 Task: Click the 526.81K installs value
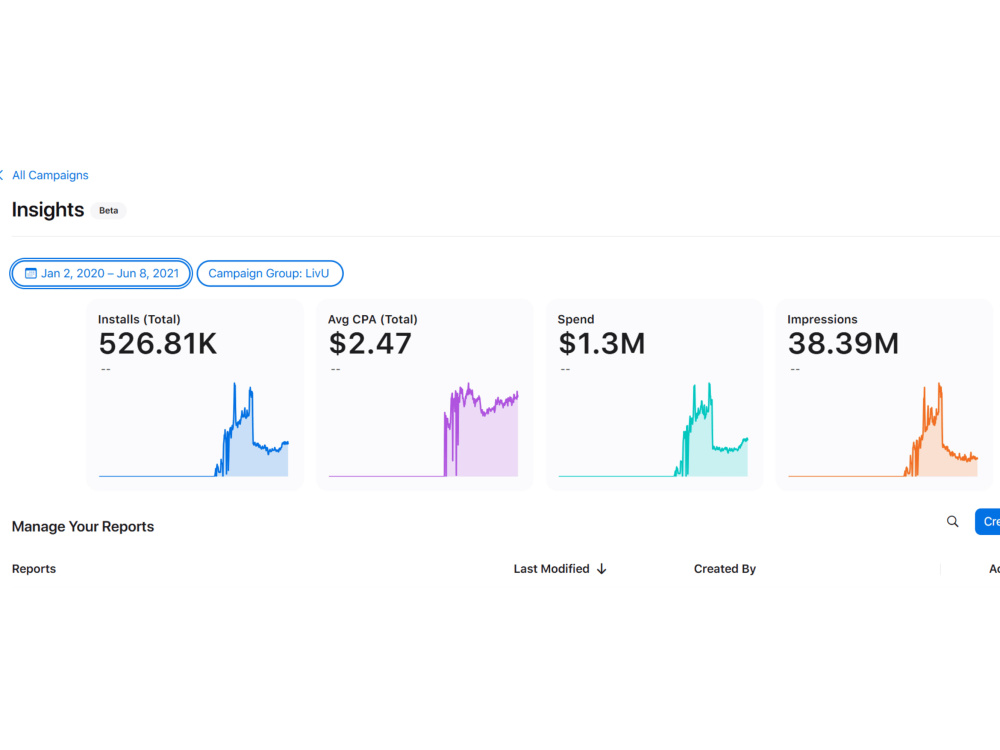point(158,344)
